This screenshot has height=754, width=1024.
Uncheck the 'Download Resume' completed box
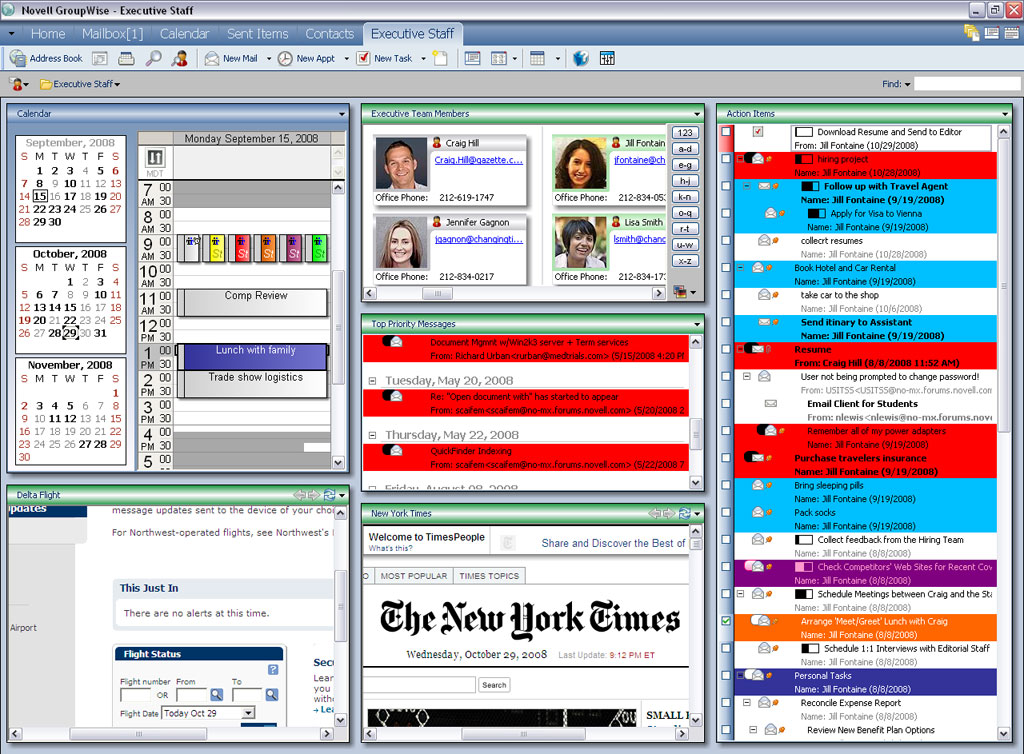(758, 132)
